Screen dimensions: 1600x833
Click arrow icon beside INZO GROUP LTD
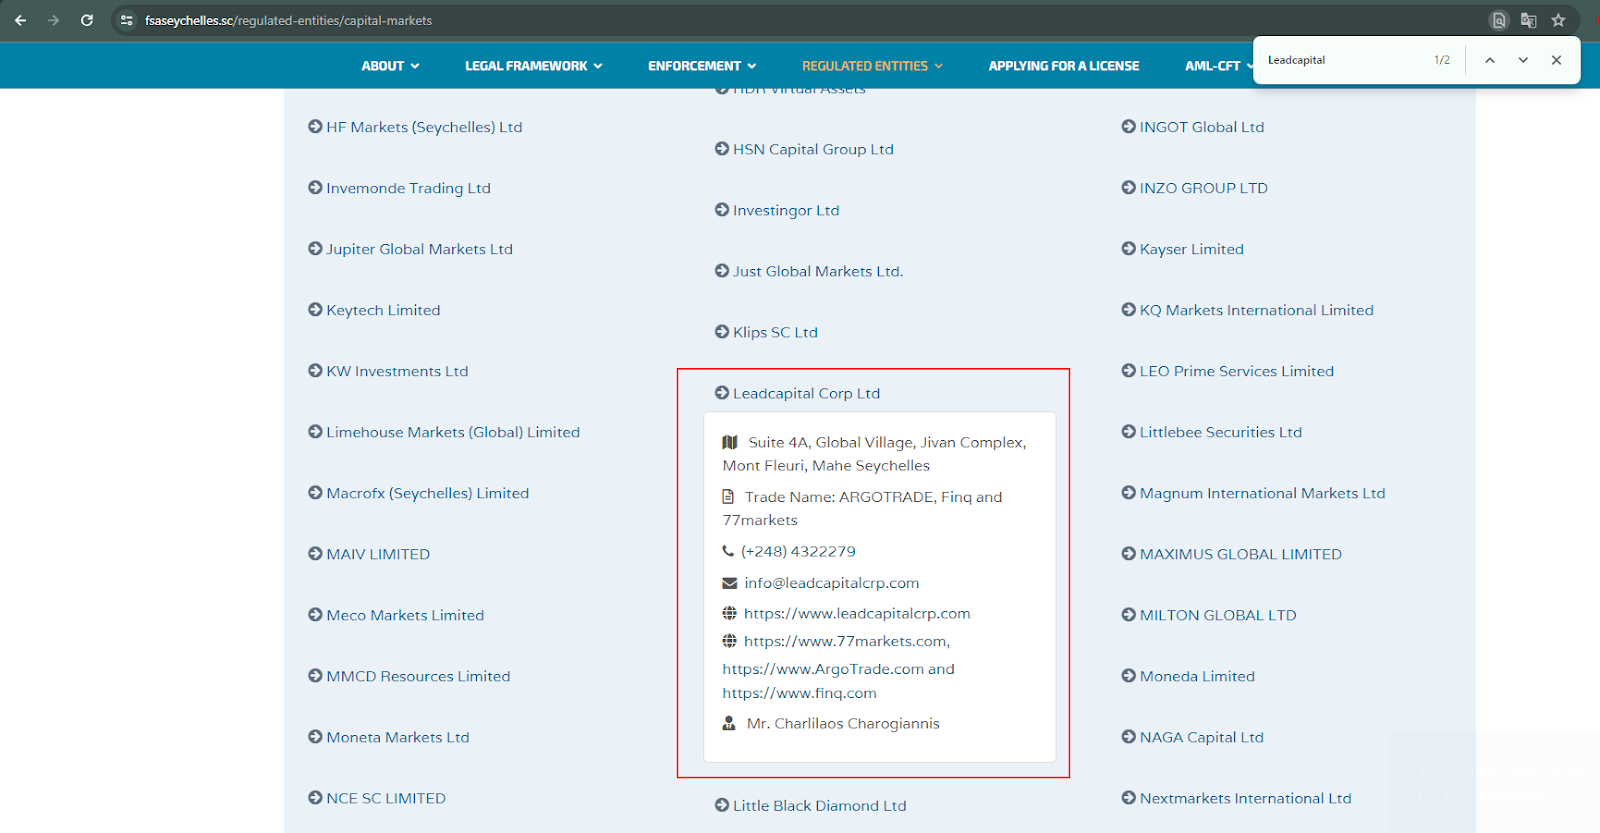coord(1129,188)
